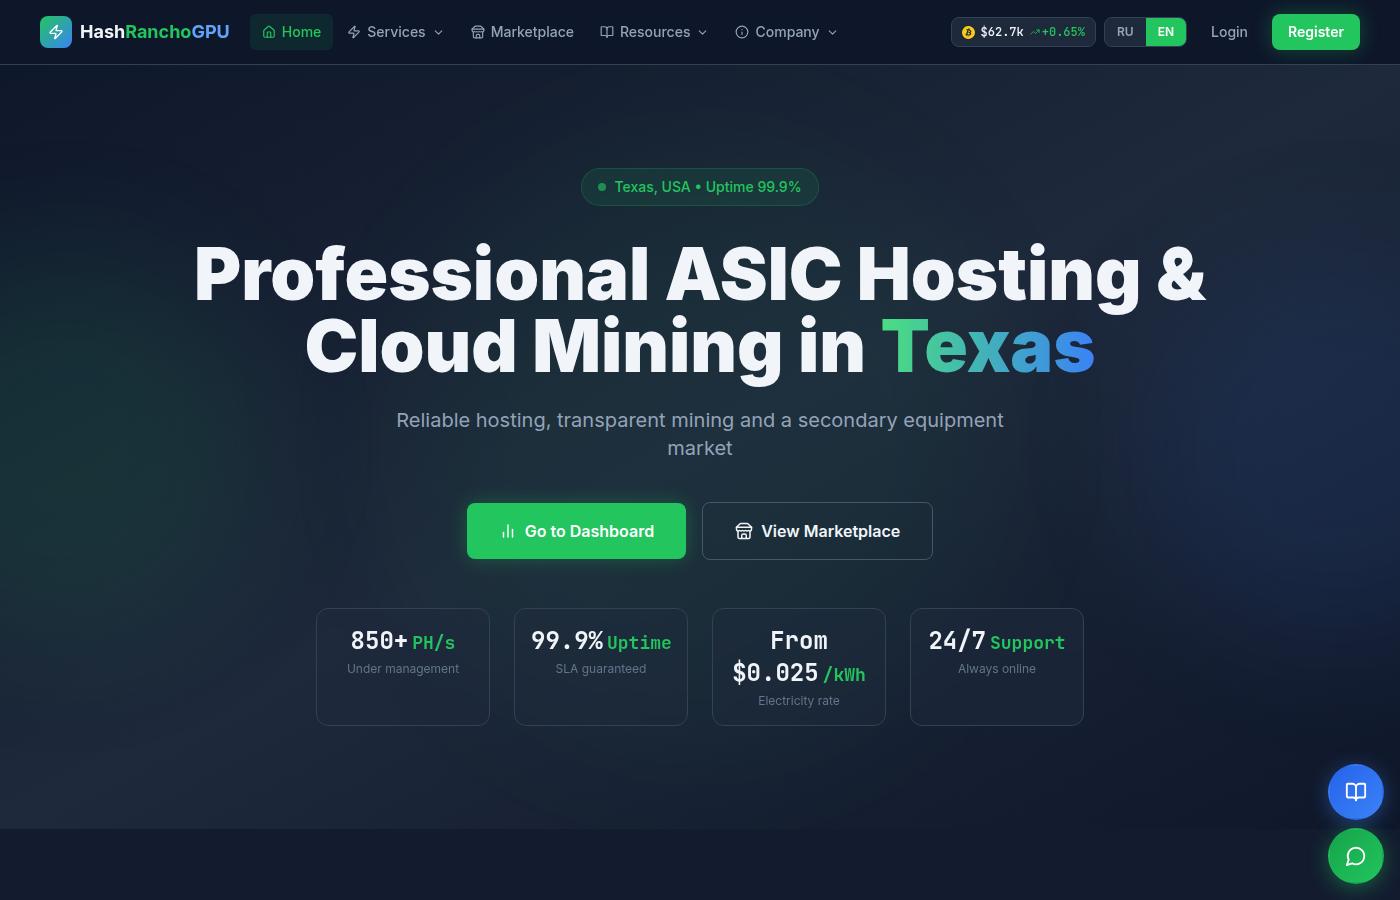This screenshot has width=1400, height=900.
Task: Expand the Services chevron arrow
Action: [x=438, y=32]
